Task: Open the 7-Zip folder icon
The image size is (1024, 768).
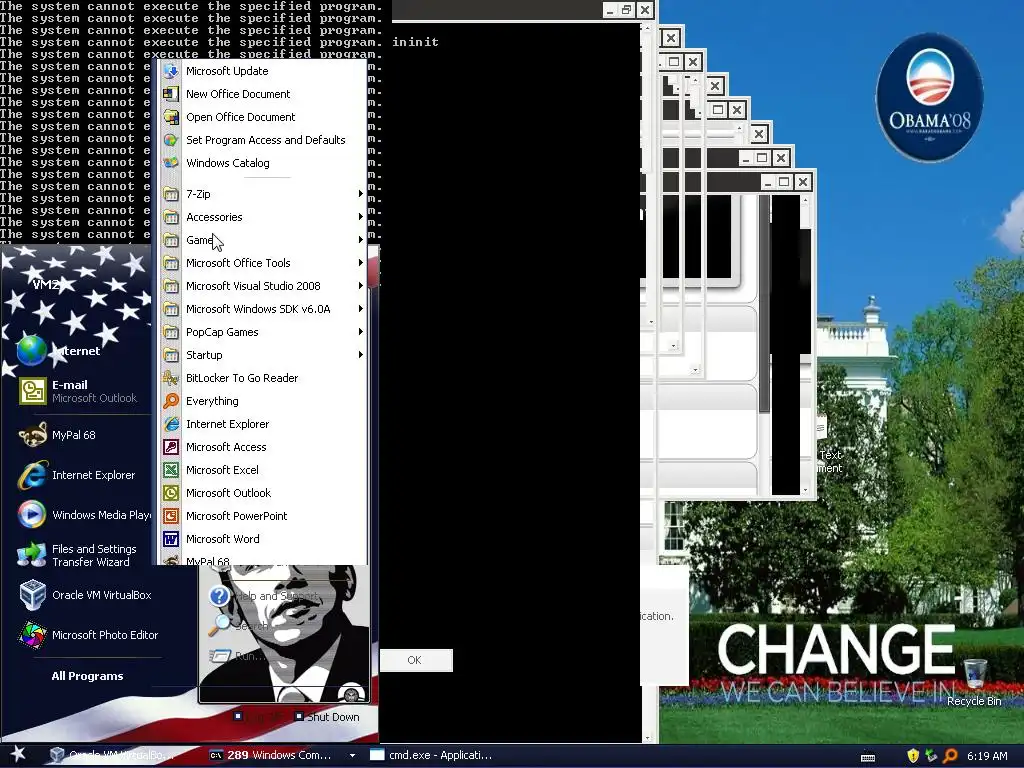Action: click(171, 194)
